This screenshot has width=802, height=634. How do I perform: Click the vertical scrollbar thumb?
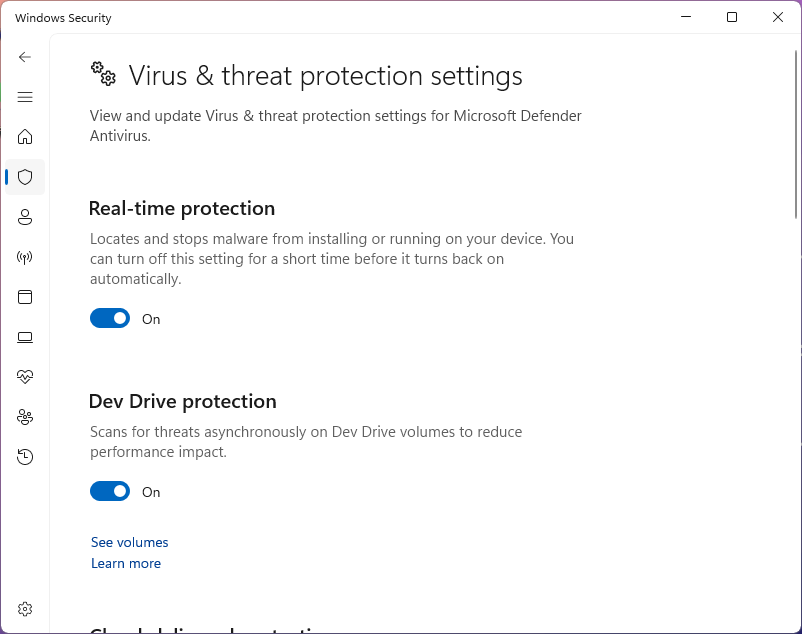click(x=796, y=135)
